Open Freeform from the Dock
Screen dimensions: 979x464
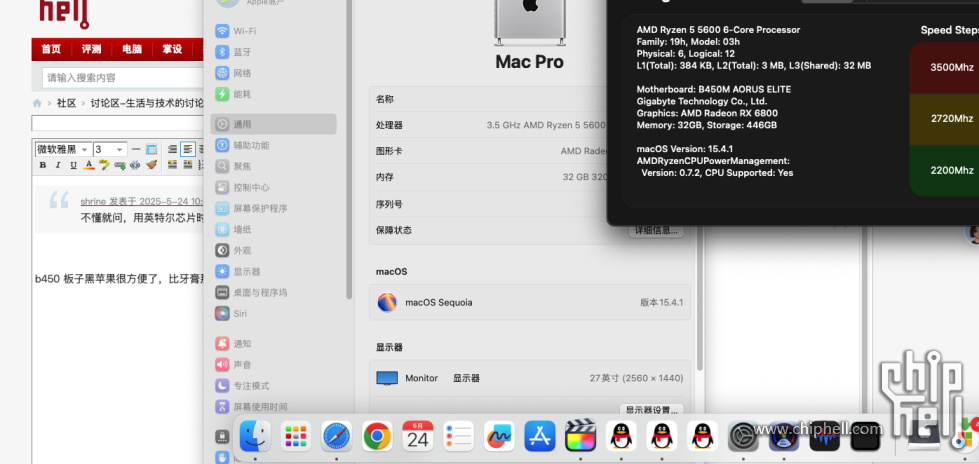(499, 436)
